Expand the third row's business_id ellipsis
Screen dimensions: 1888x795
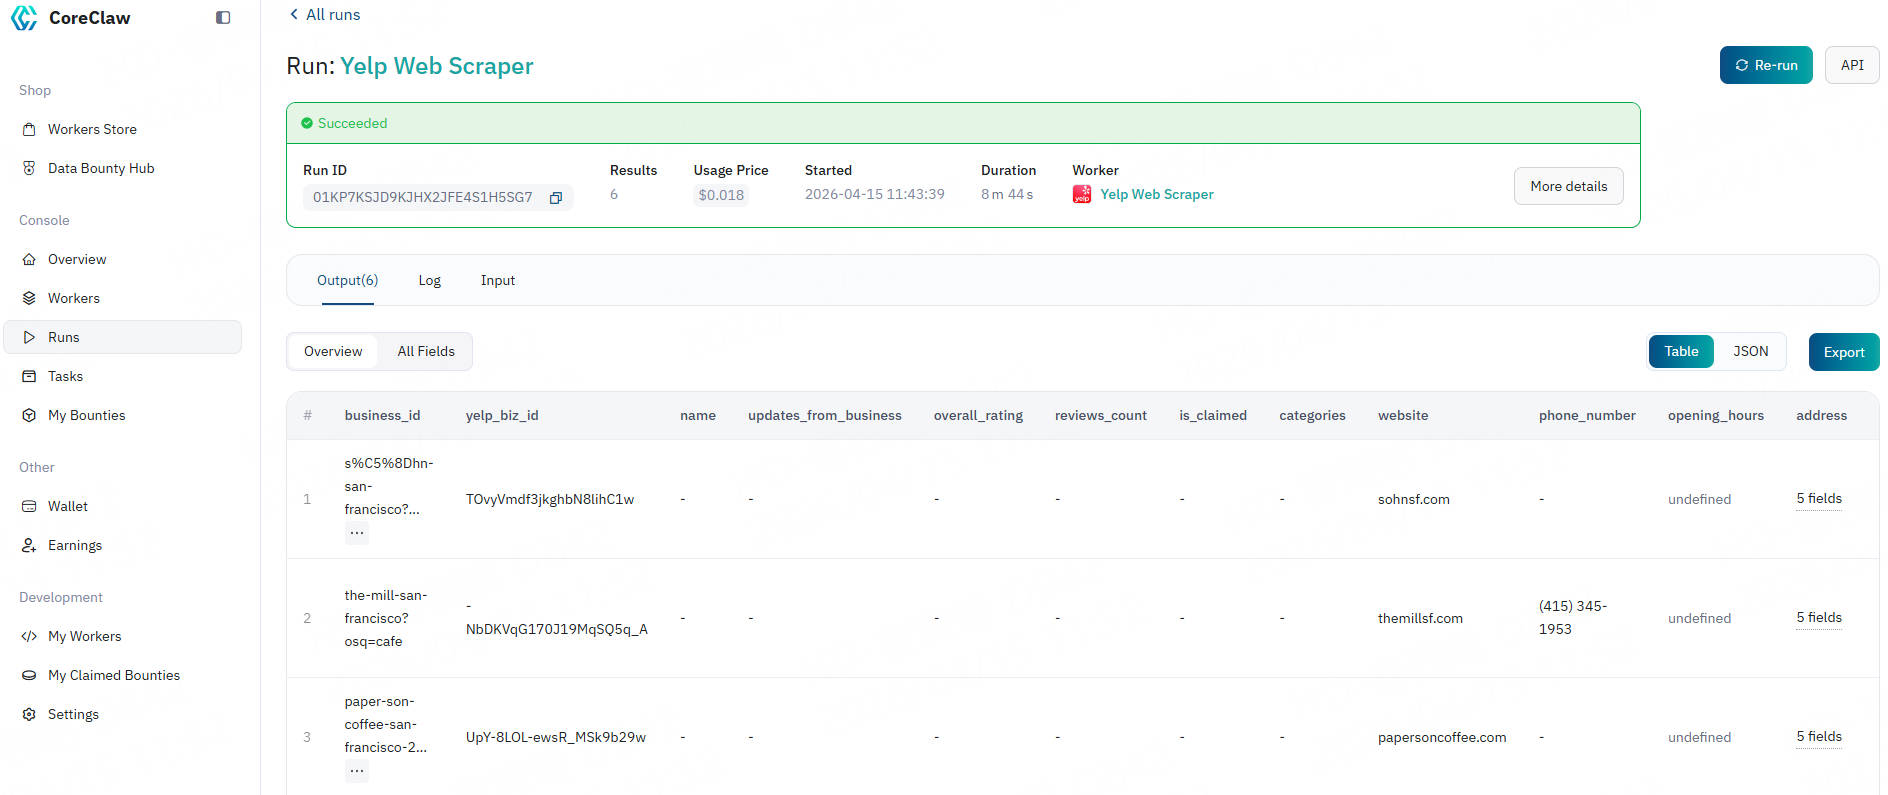[x=357, y=771]
